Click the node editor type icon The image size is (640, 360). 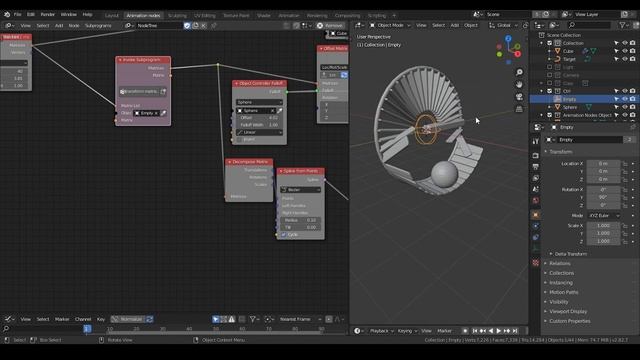pyautogui.click(x=9, y=25)
